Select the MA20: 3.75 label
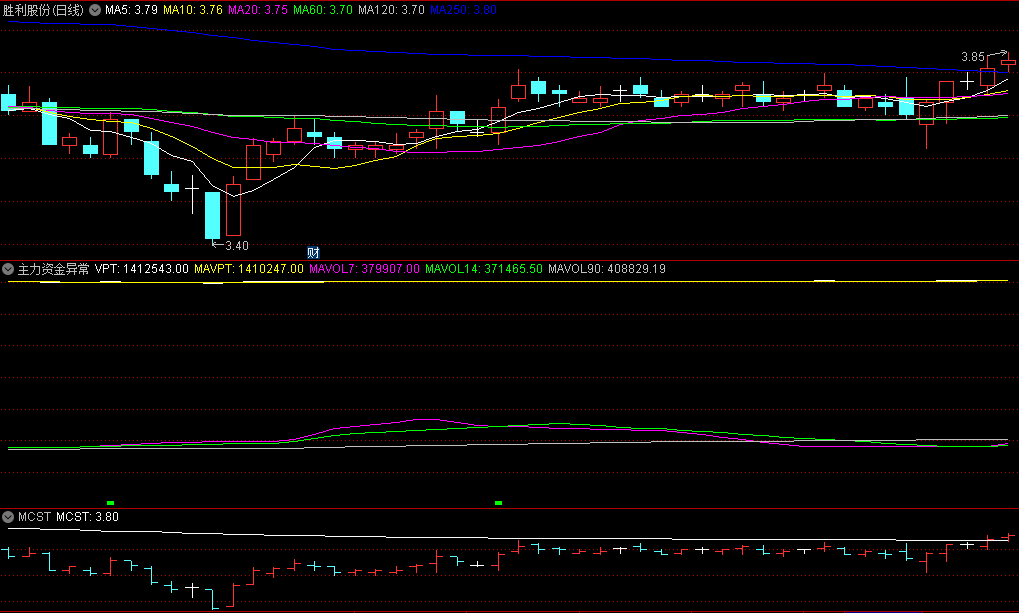Image resolution: width=1019 pixels, height=613 pixels. coord(257,10)
